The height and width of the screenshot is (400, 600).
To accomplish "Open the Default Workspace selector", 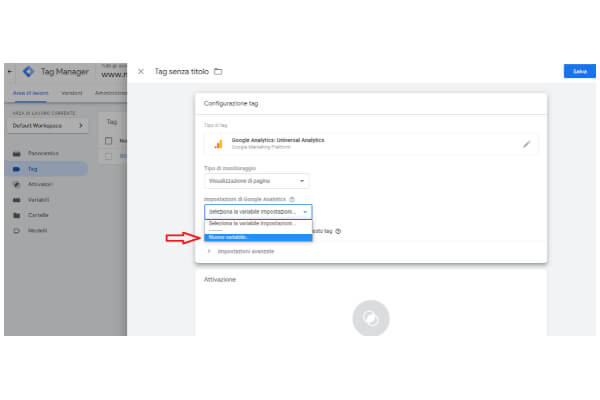I will click(48, 126).
